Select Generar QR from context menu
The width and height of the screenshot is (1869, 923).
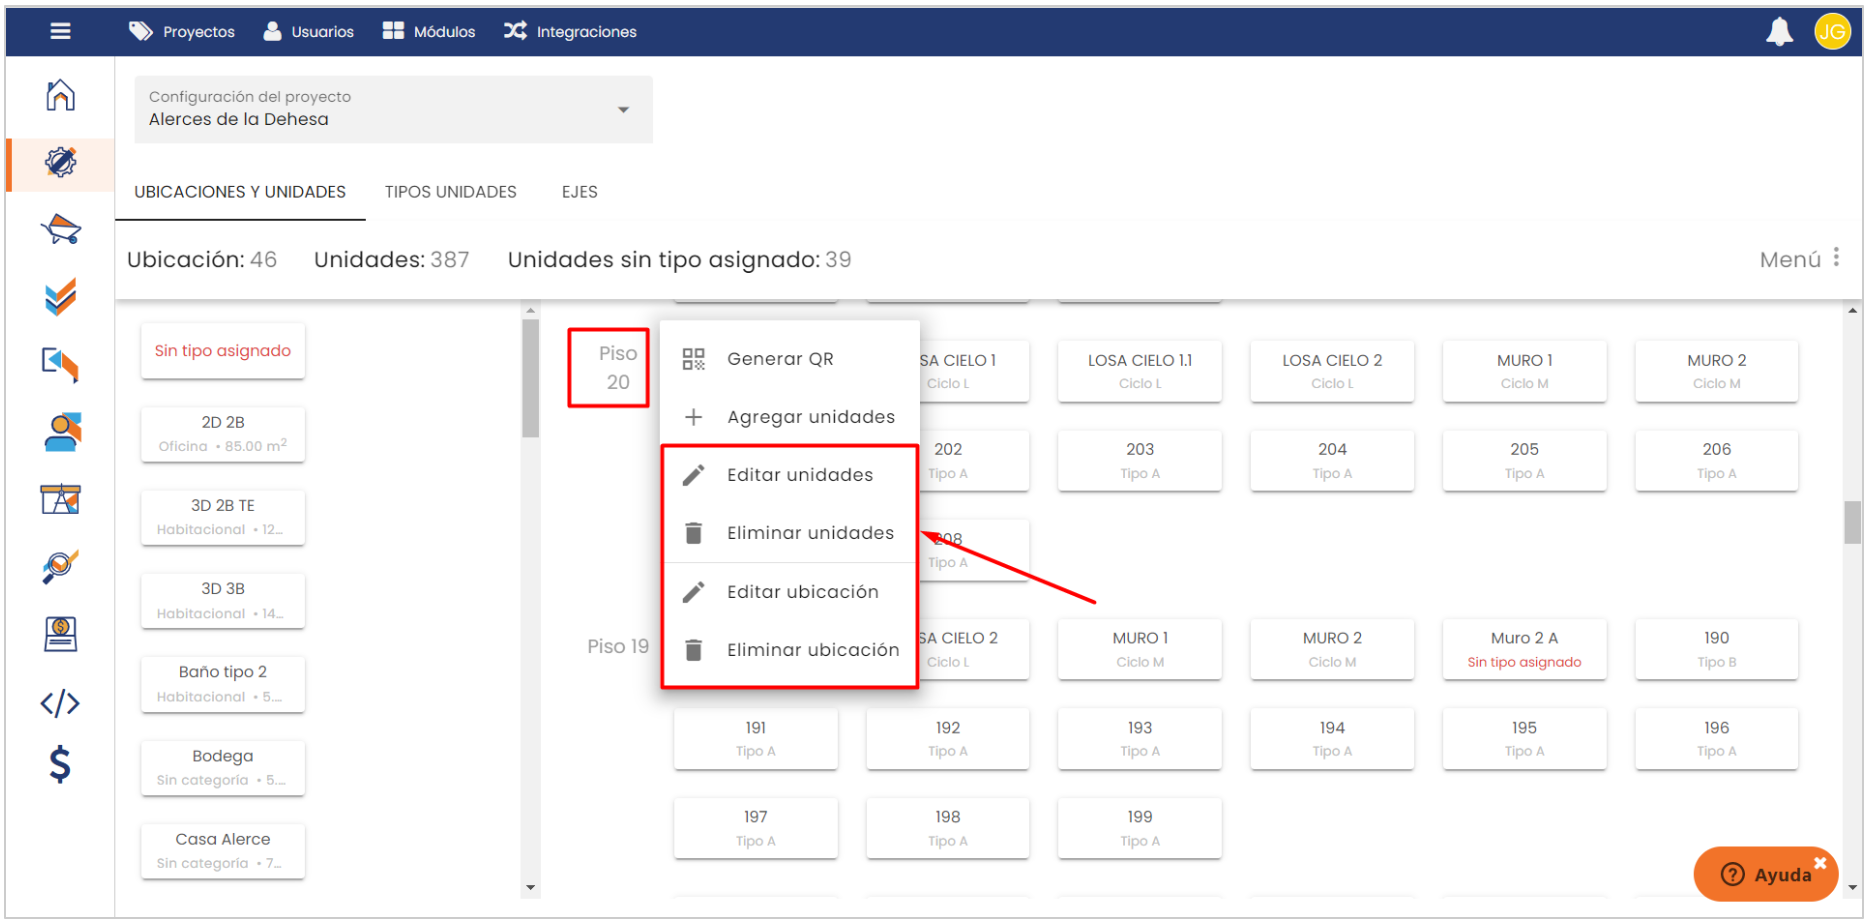(780, 359)
